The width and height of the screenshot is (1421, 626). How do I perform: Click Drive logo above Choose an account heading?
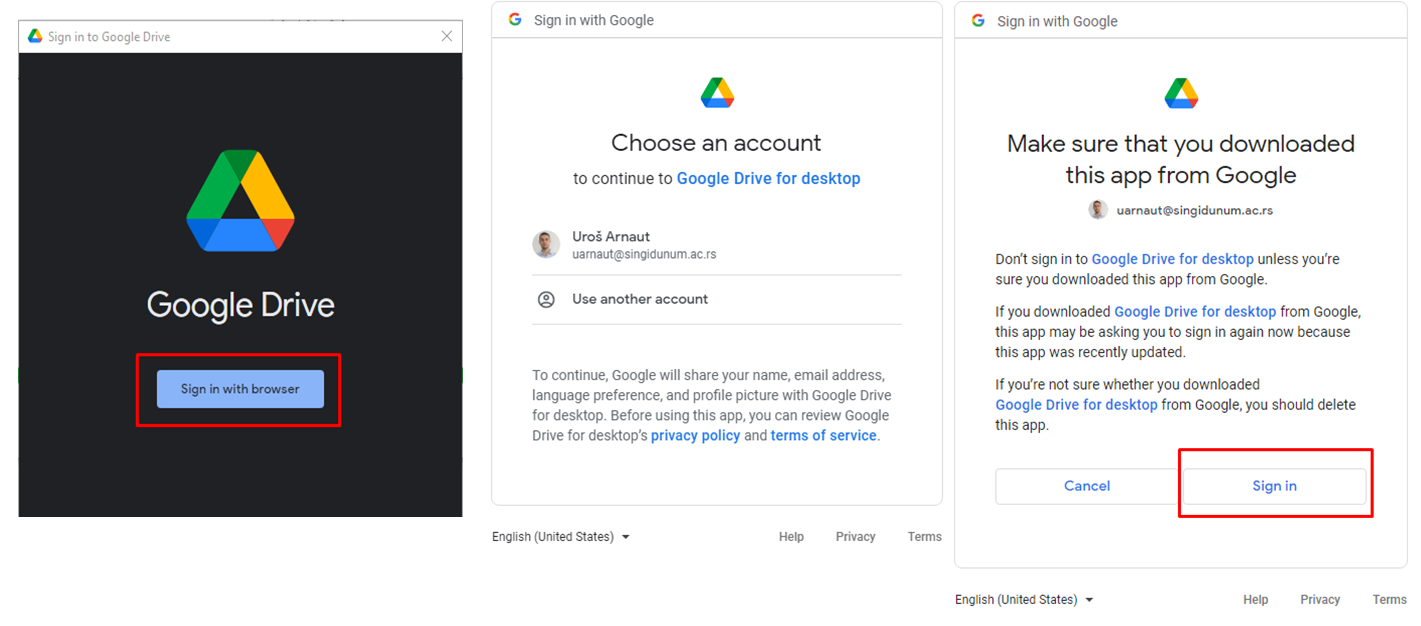[x=717, y=93]
